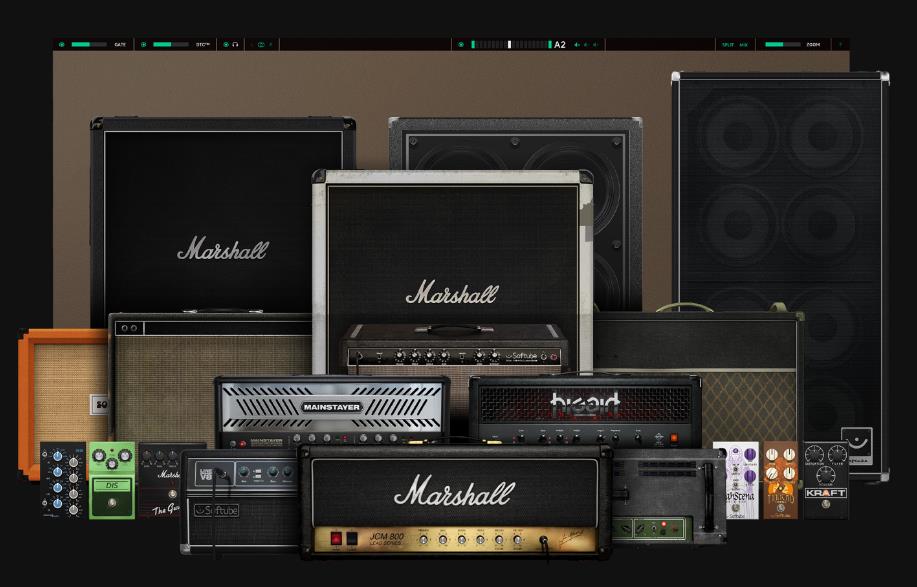The width and height of the screenshot is (917, 587).
Task: Select the black EQ pedal with blue knobs
Action: (63, 479)
